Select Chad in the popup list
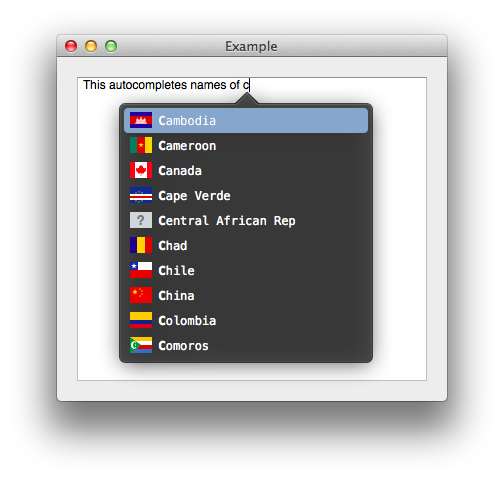This screenshot has height=480, width=504. [x=246, y=246]
